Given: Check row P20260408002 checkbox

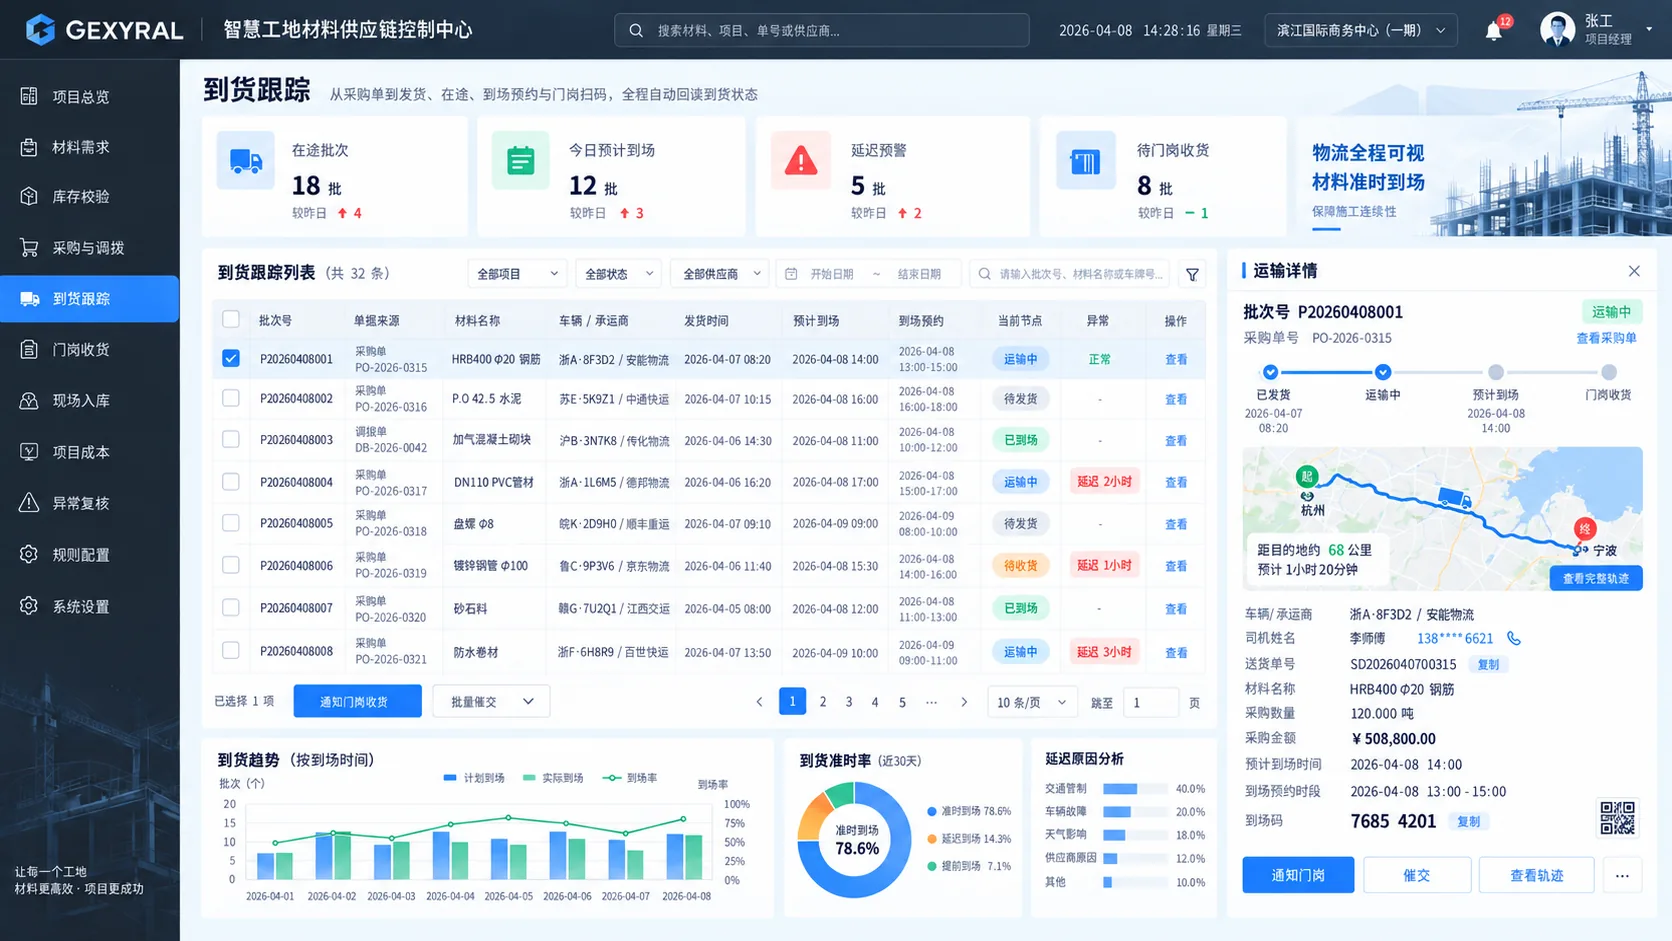Looking at the screenshot, I should coord(231,398).
